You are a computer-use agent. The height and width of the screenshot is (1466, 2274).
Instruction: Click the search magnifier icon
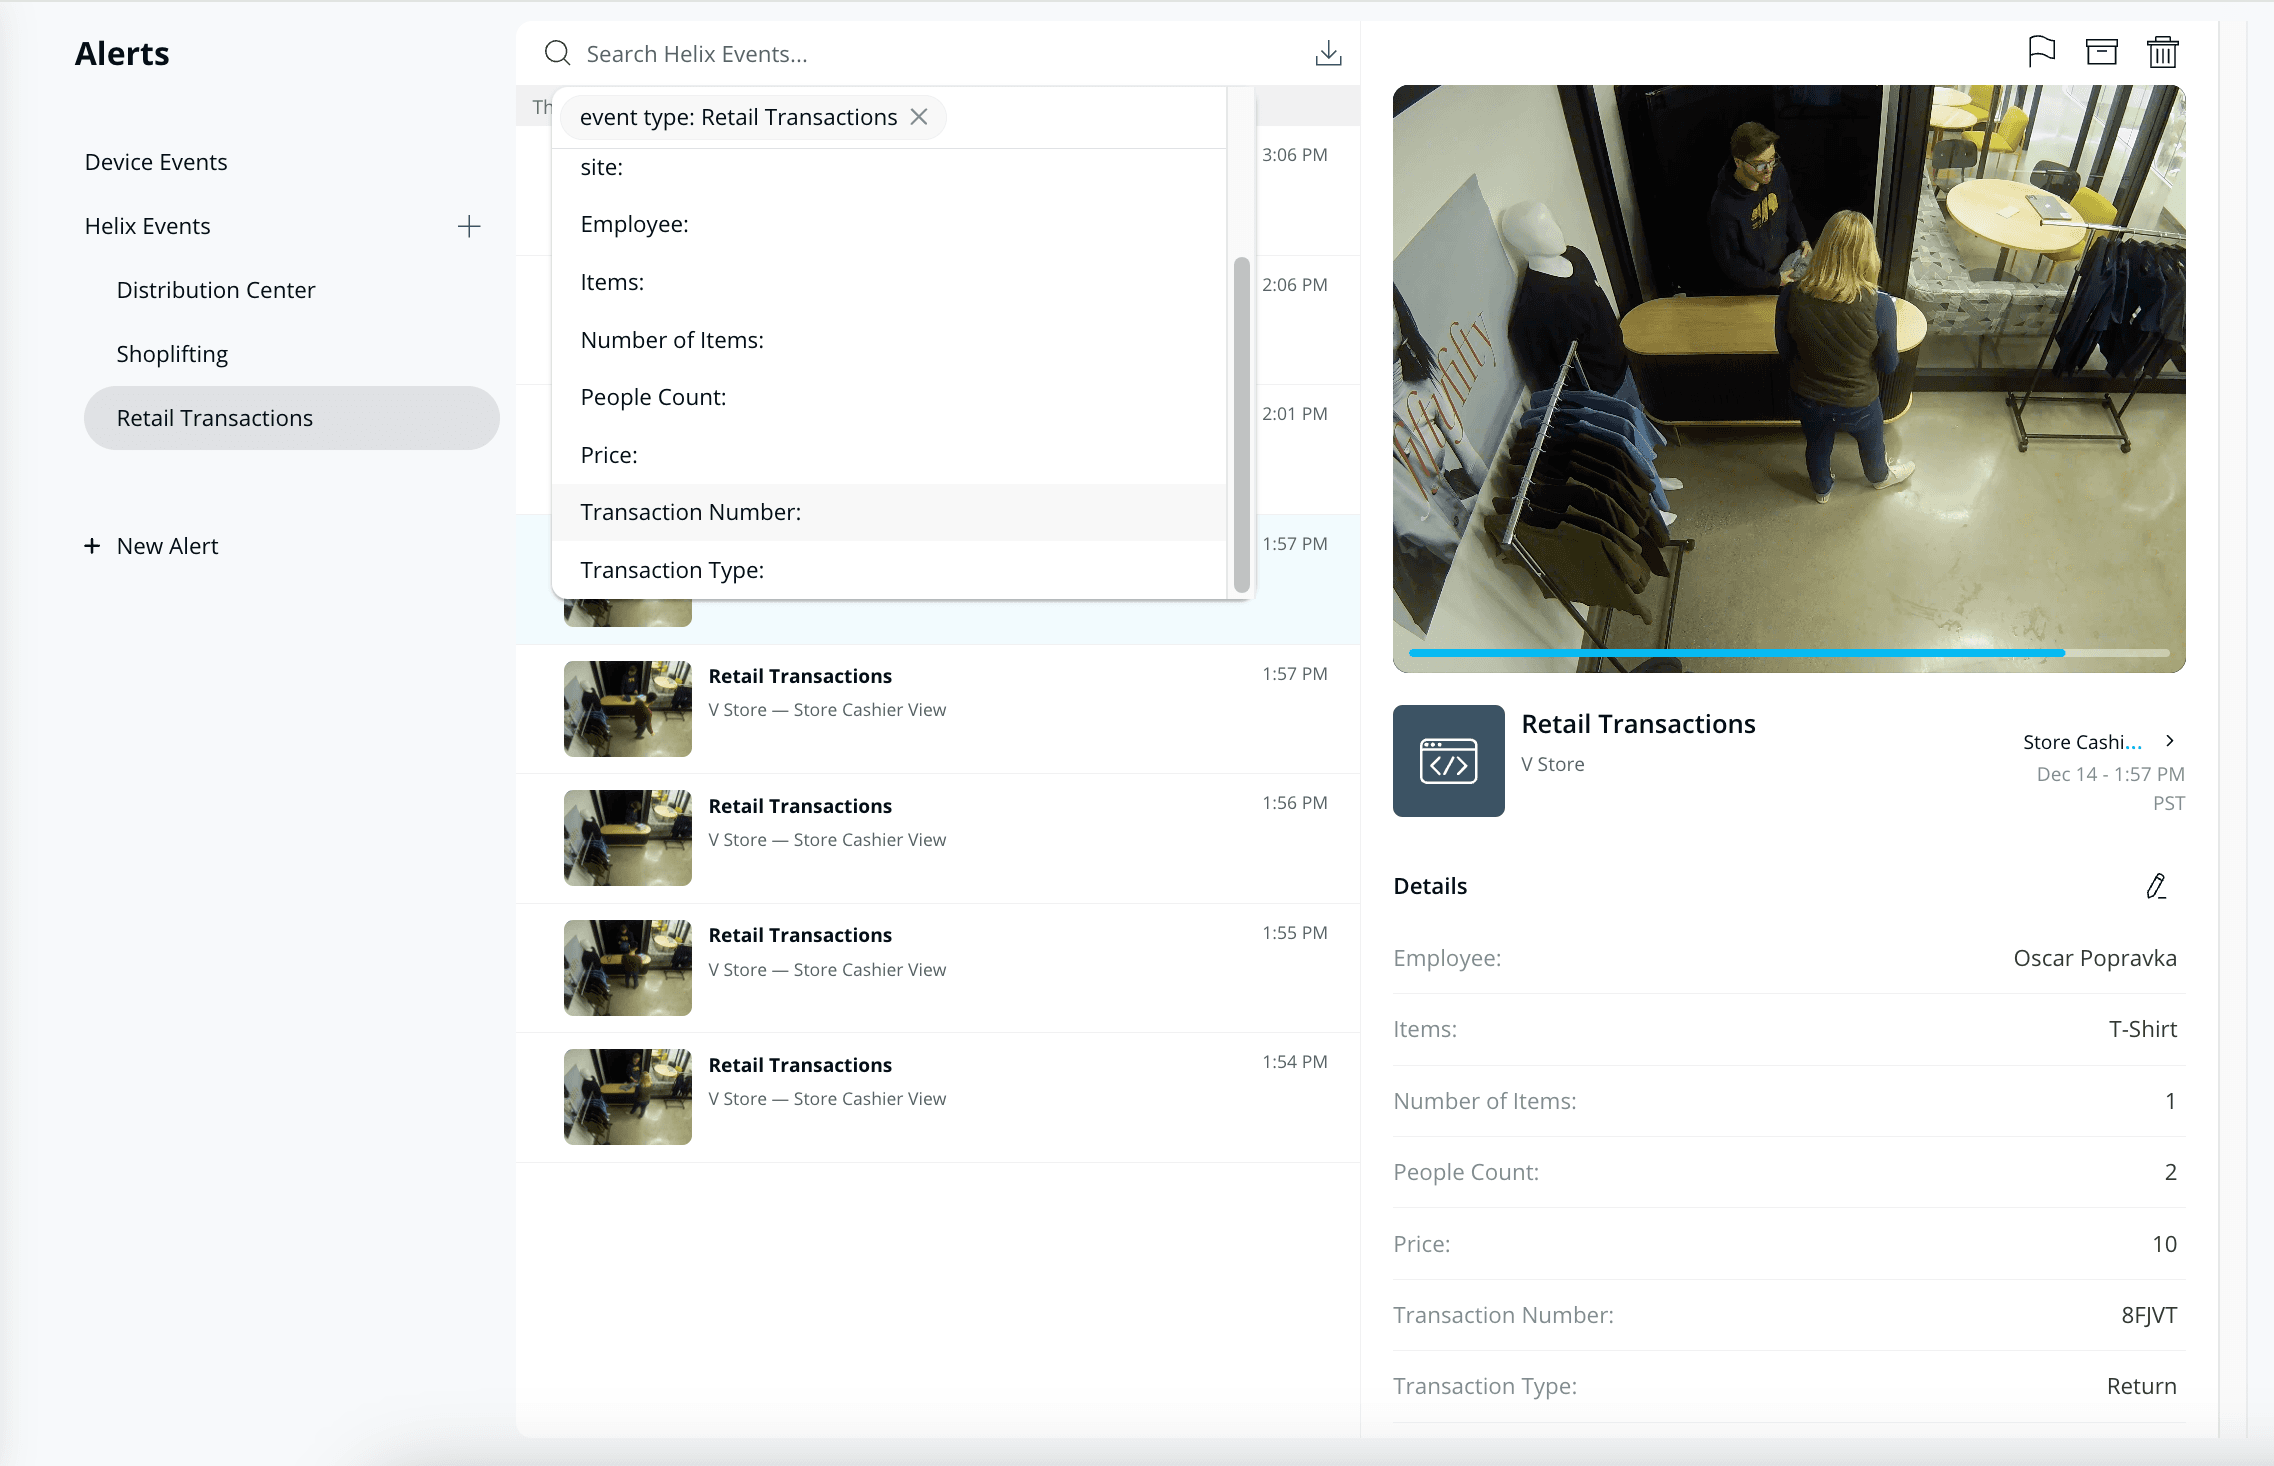click(557, 54)
